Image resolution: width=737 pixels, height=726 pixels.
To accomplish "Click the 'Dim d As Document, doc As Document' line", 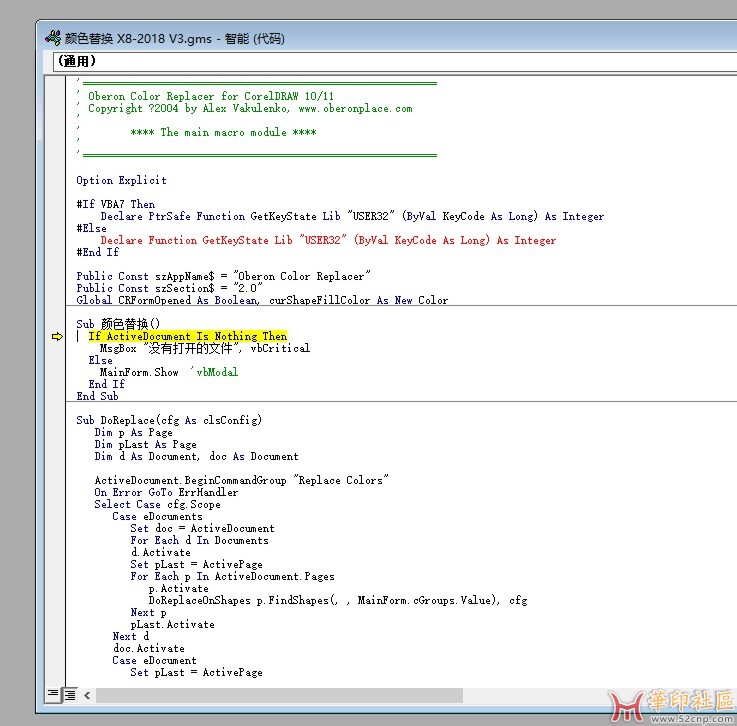I will pyautogui.click(x=196, y=457).
